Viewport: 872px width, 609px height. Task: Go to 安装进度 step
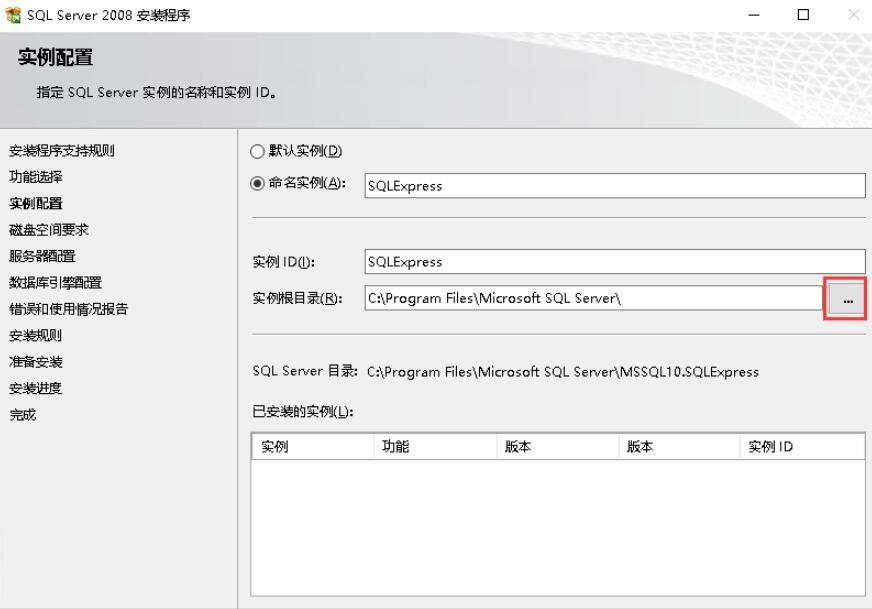36,388
